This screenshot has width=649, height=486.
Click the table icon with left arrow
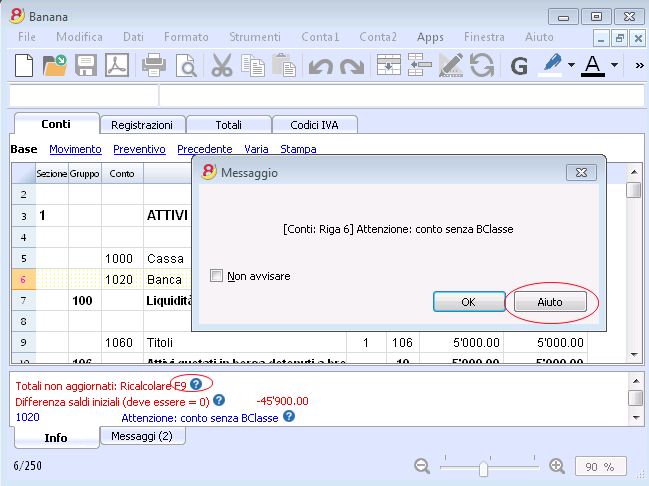[x=420, y=65]
